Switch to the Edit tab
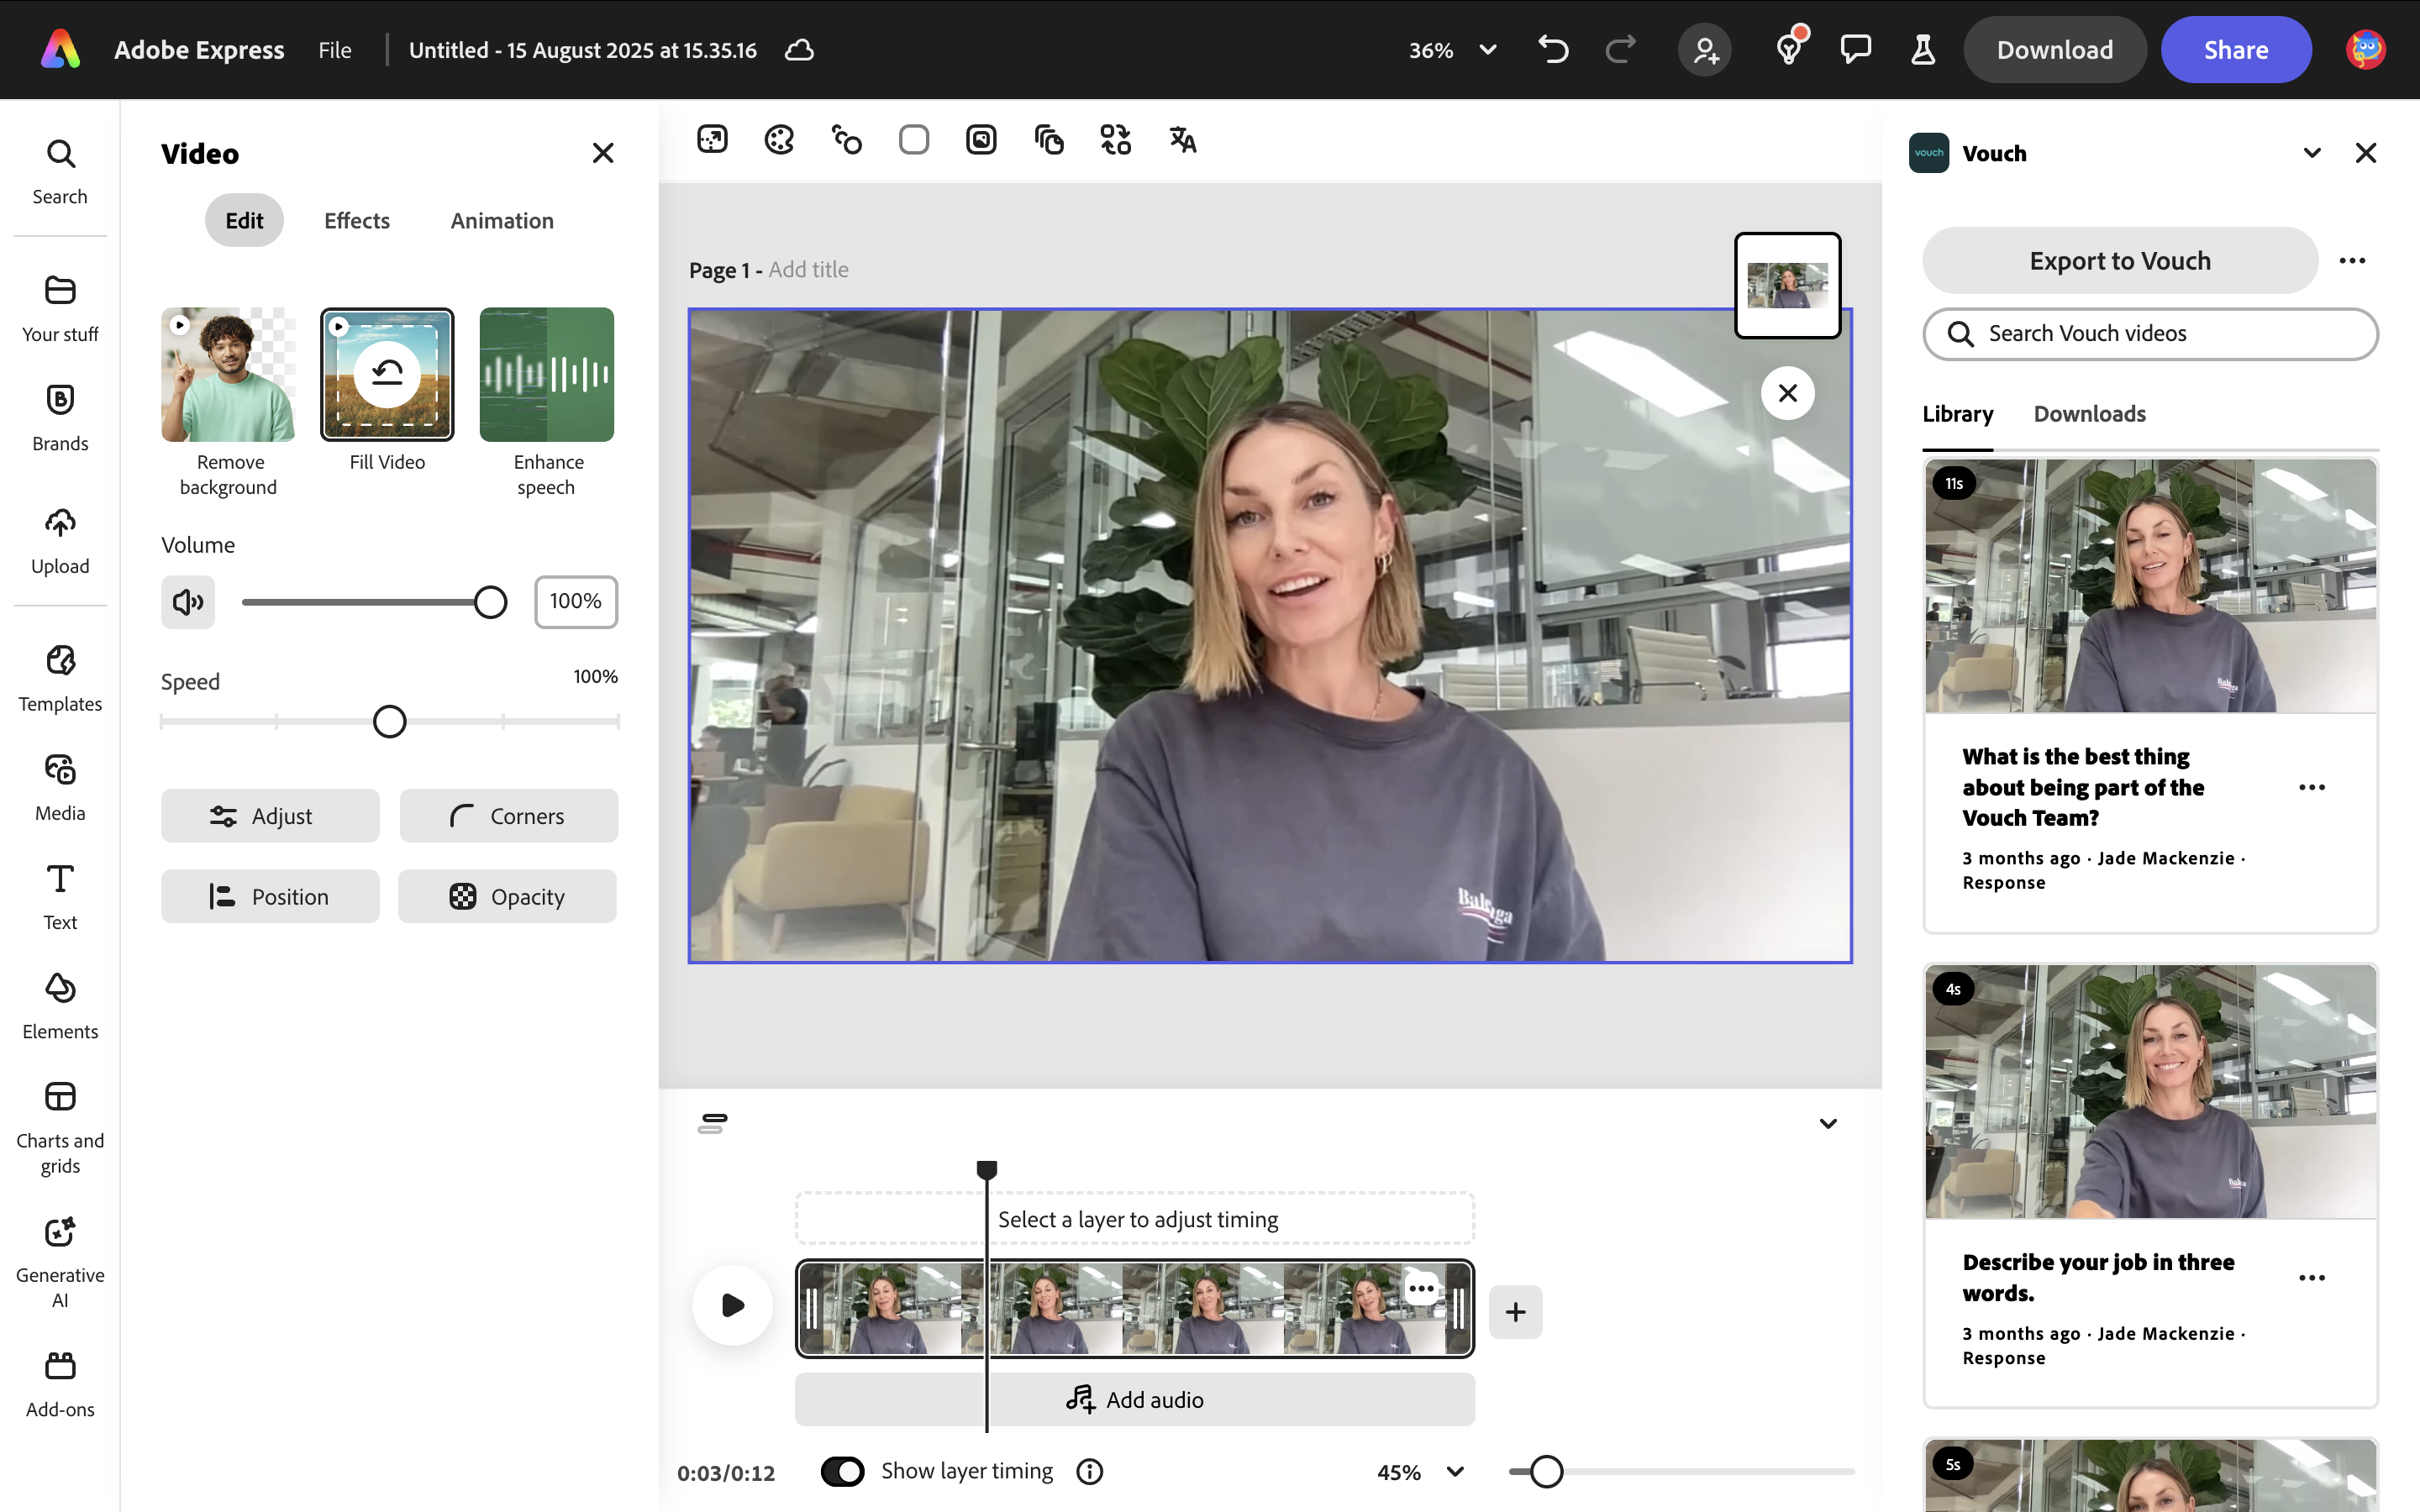The image size is (2420, 1512). coord(244,221)
